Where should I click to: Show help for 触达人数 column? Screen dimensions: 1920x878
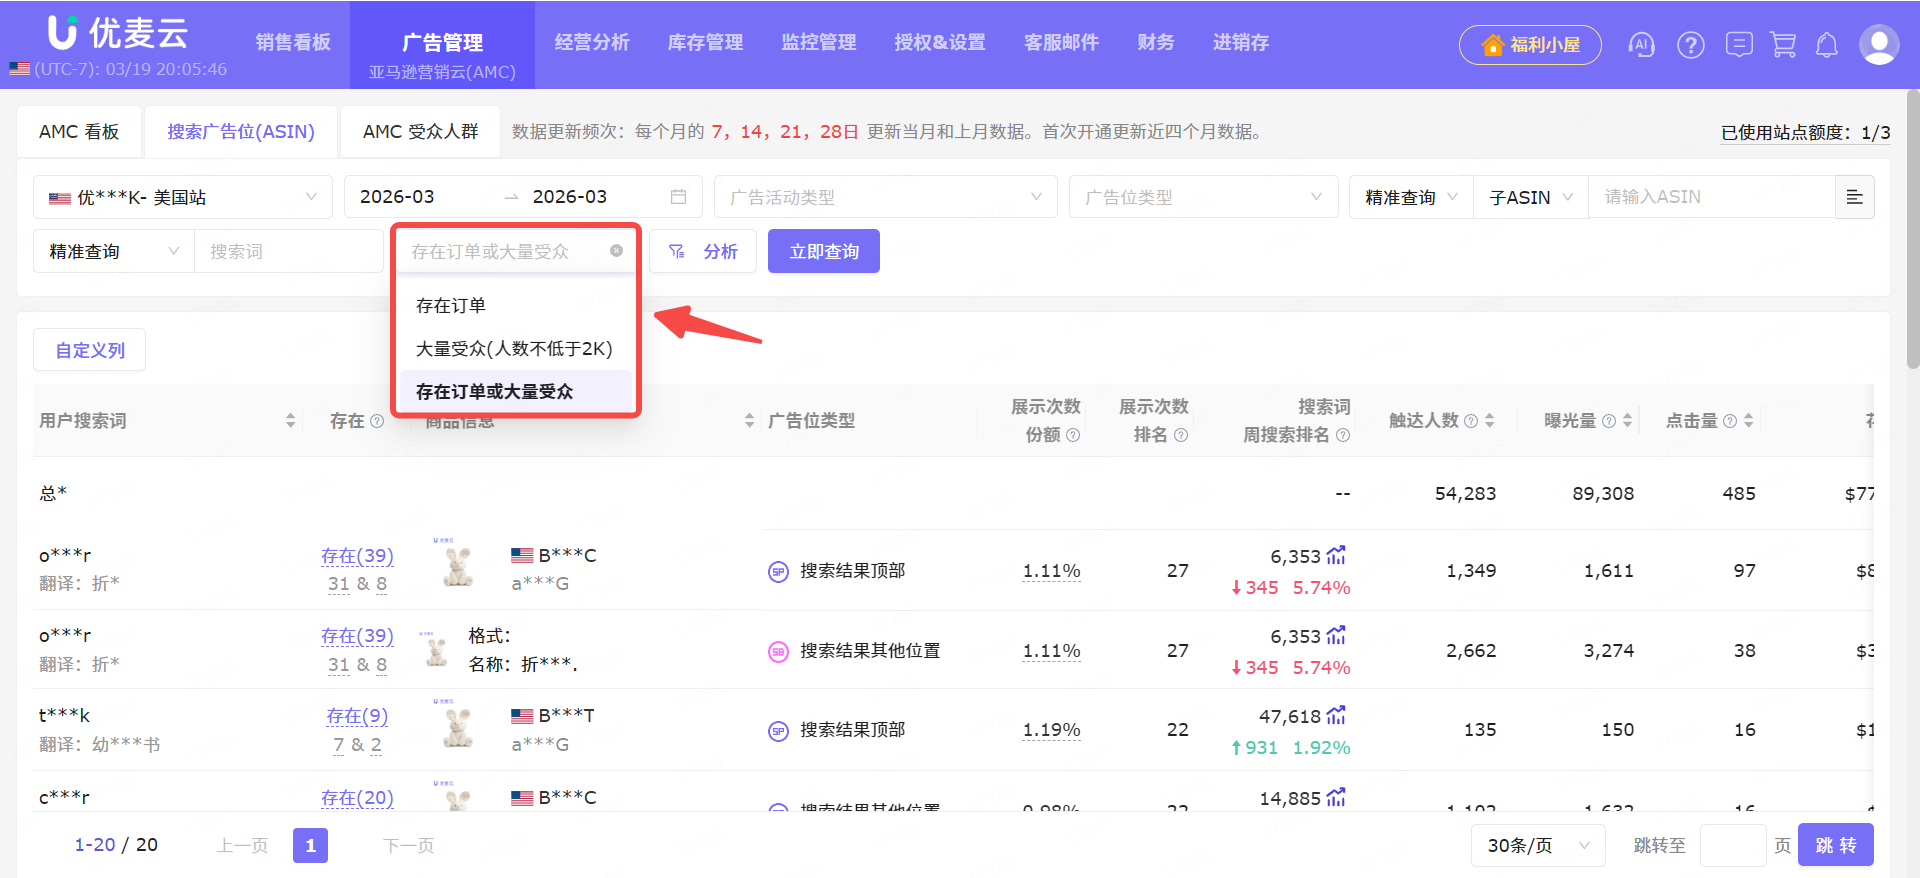[1471, 421]
